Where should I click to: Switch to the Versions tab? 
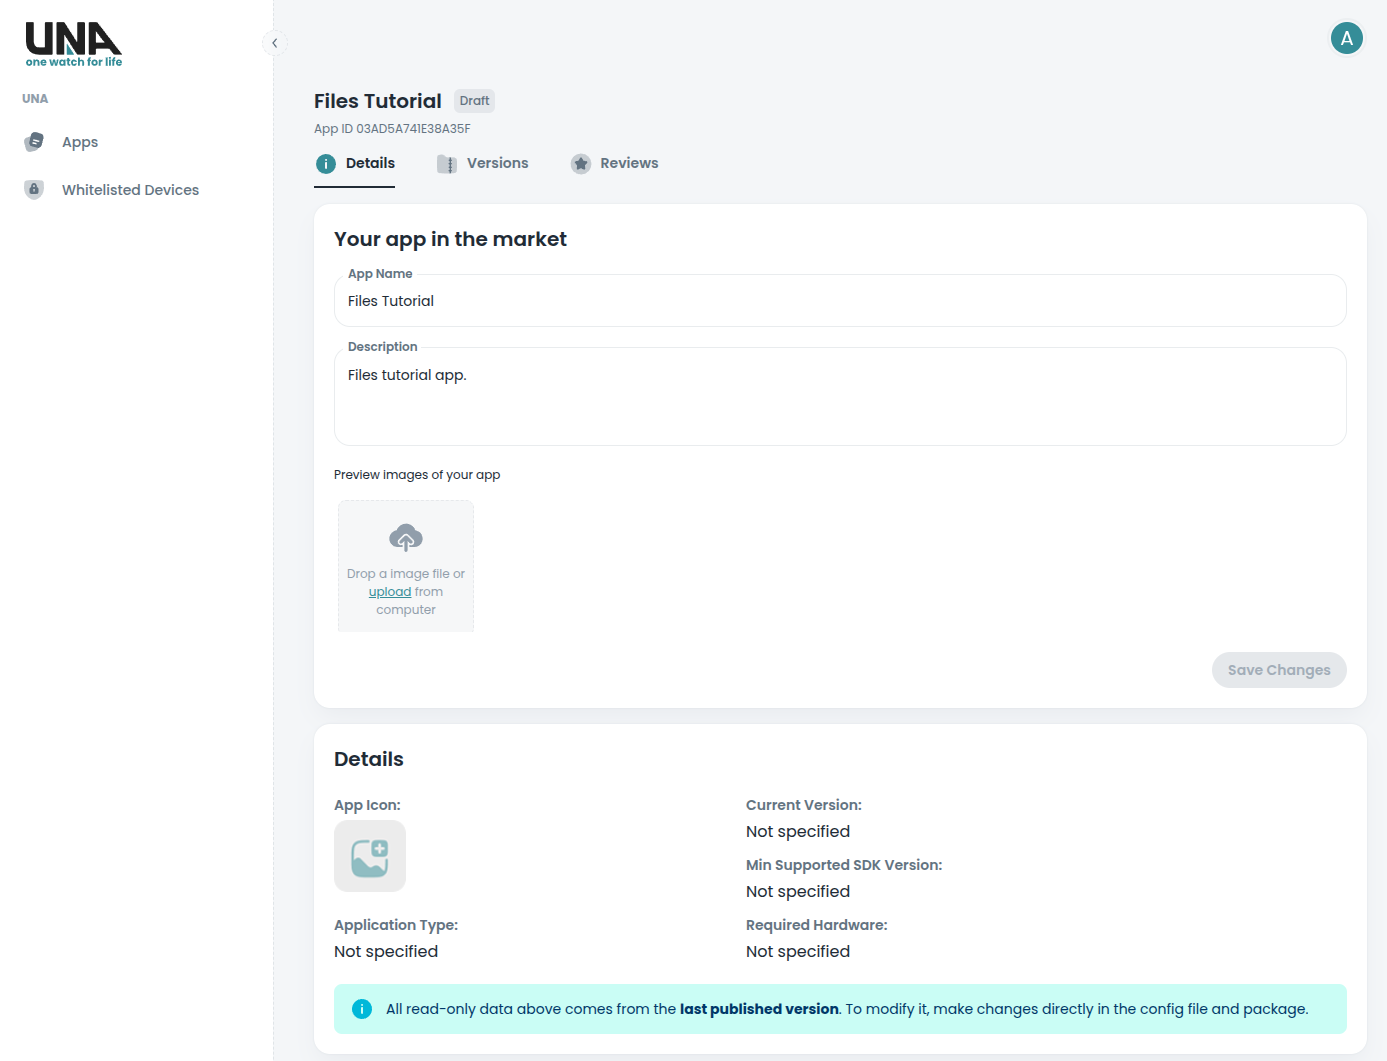[x=498, y=163]
